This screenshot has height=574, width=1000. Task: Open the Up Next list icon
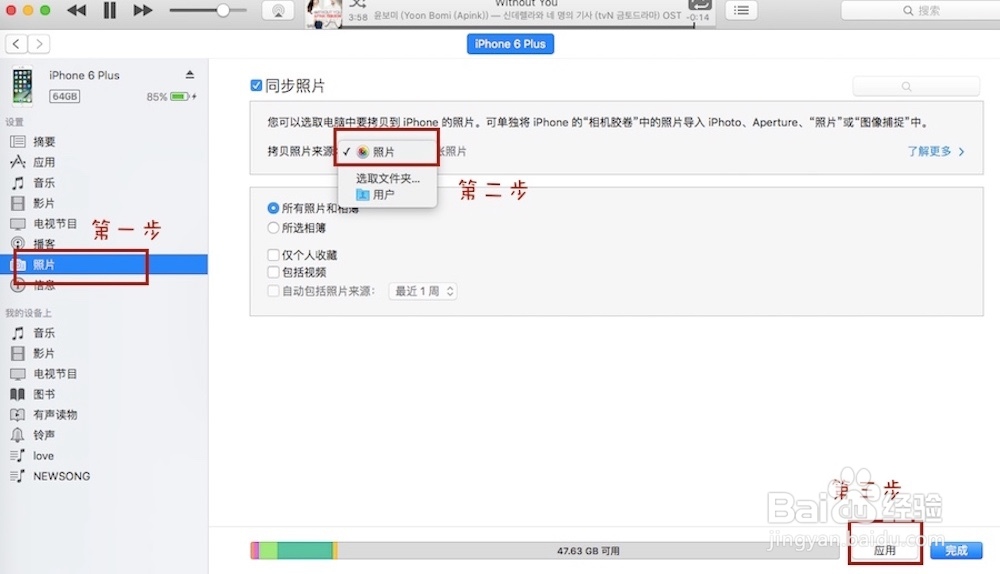[x=741, y=10]
